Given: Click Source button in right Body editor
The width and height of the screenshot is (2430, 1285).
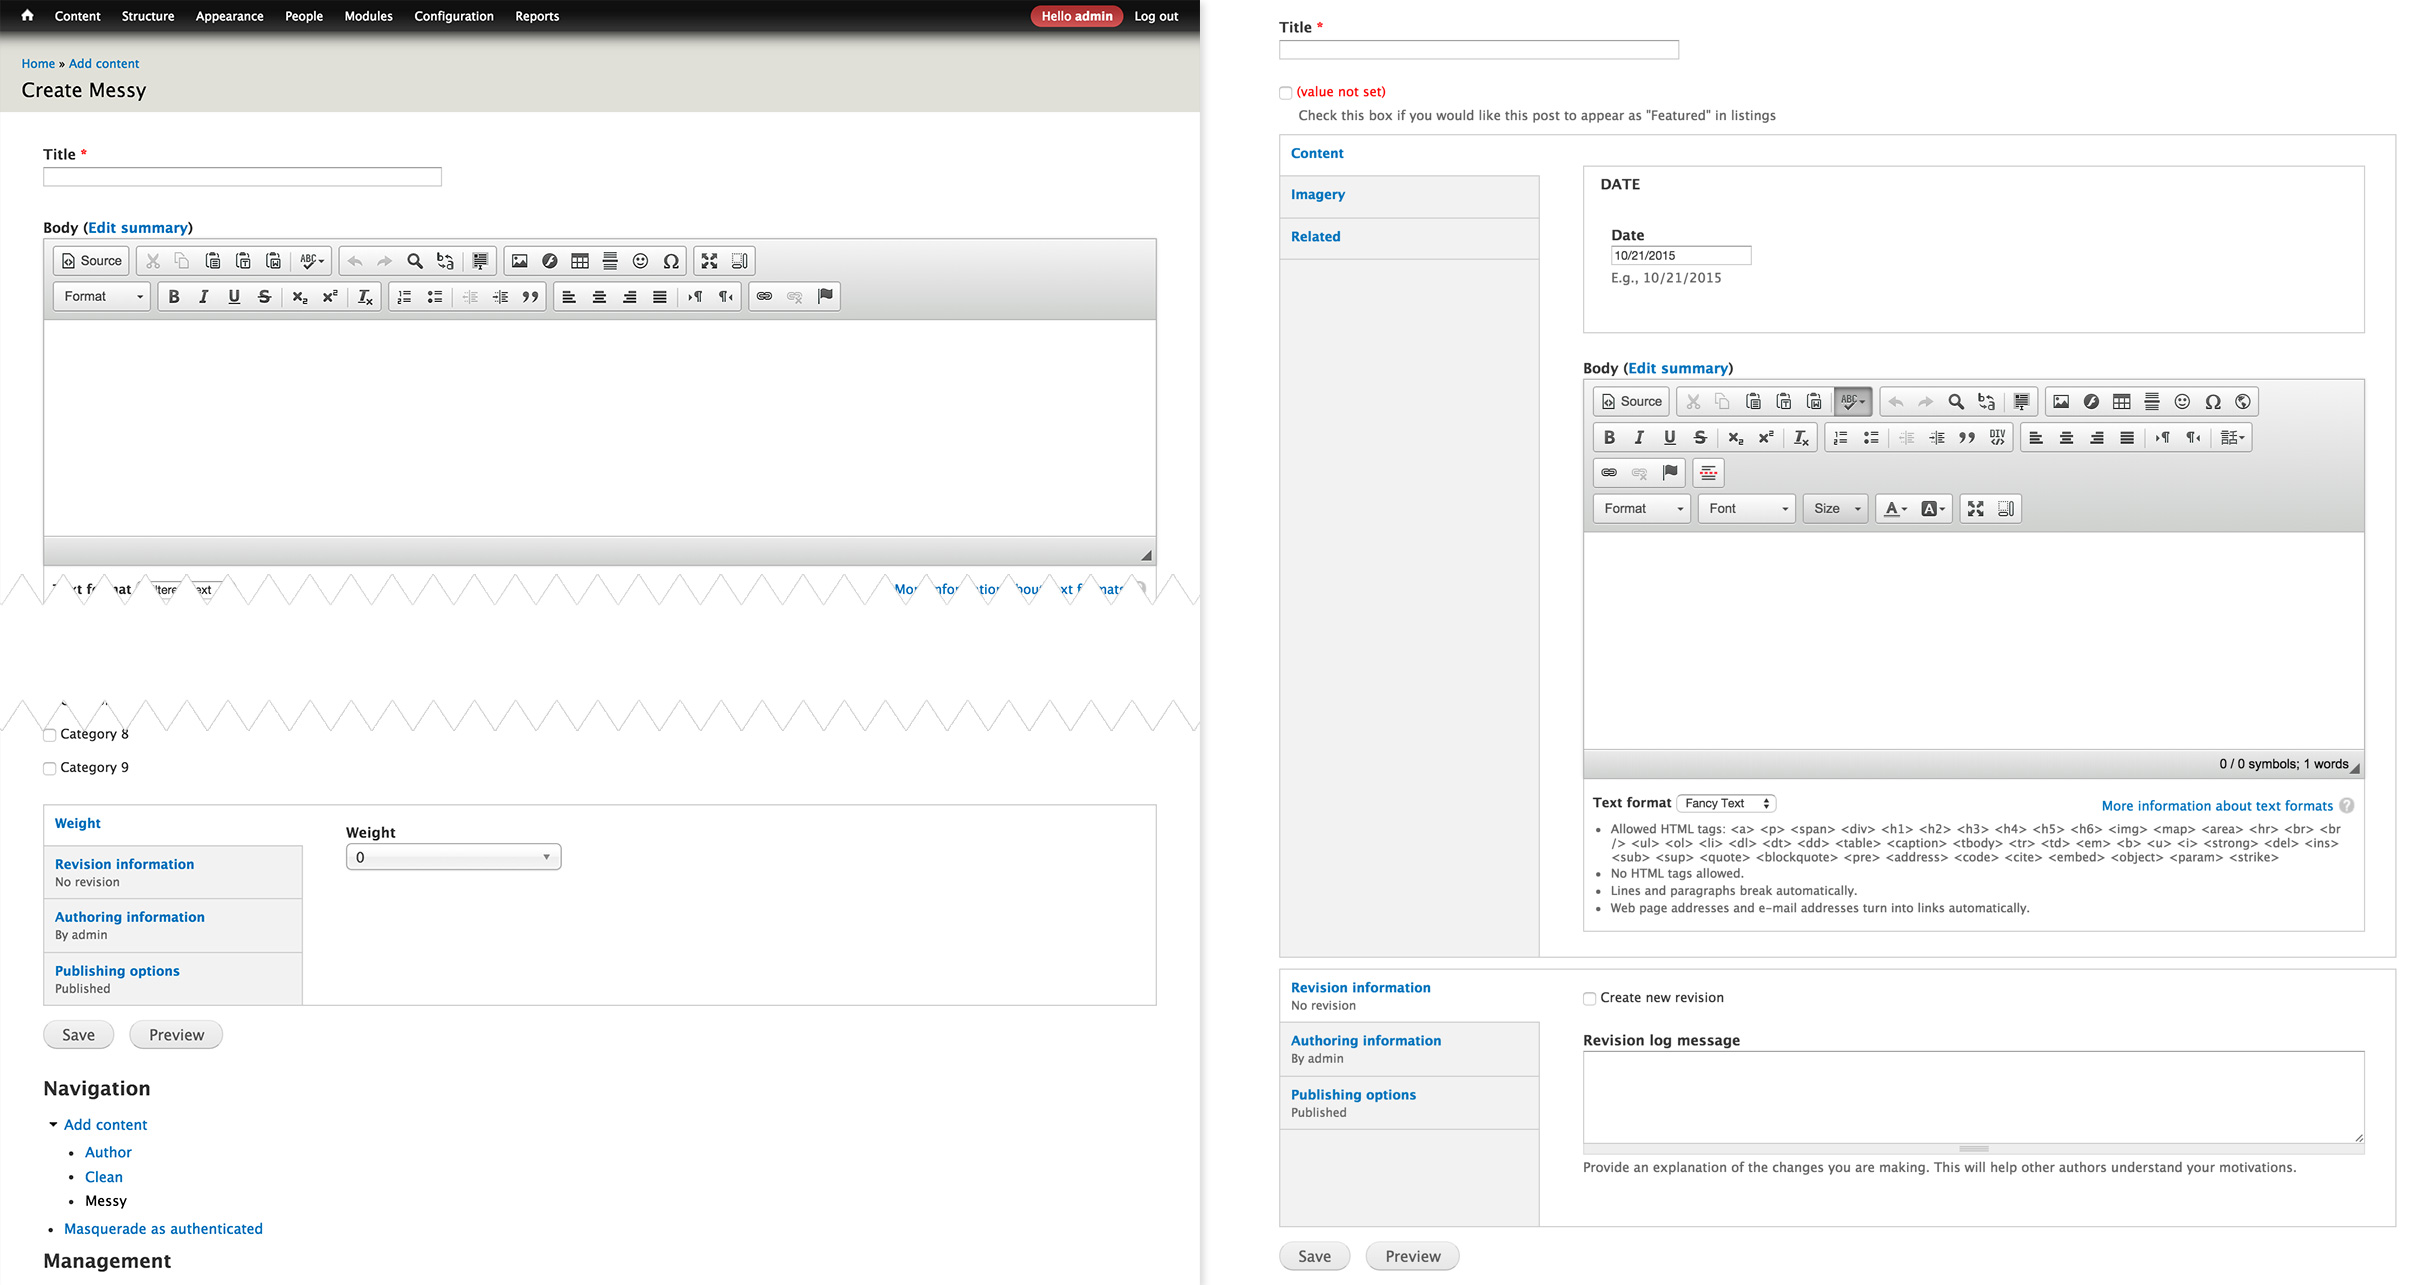Looking at the screenshot, I should click(1631, 402).
